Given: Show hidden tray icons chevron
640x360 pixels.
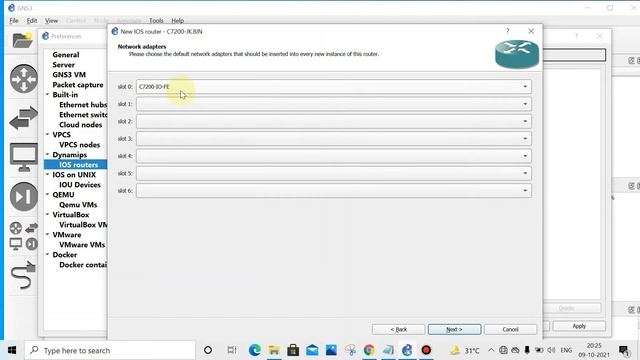Looking at the screenshot, I should (491, 350).
